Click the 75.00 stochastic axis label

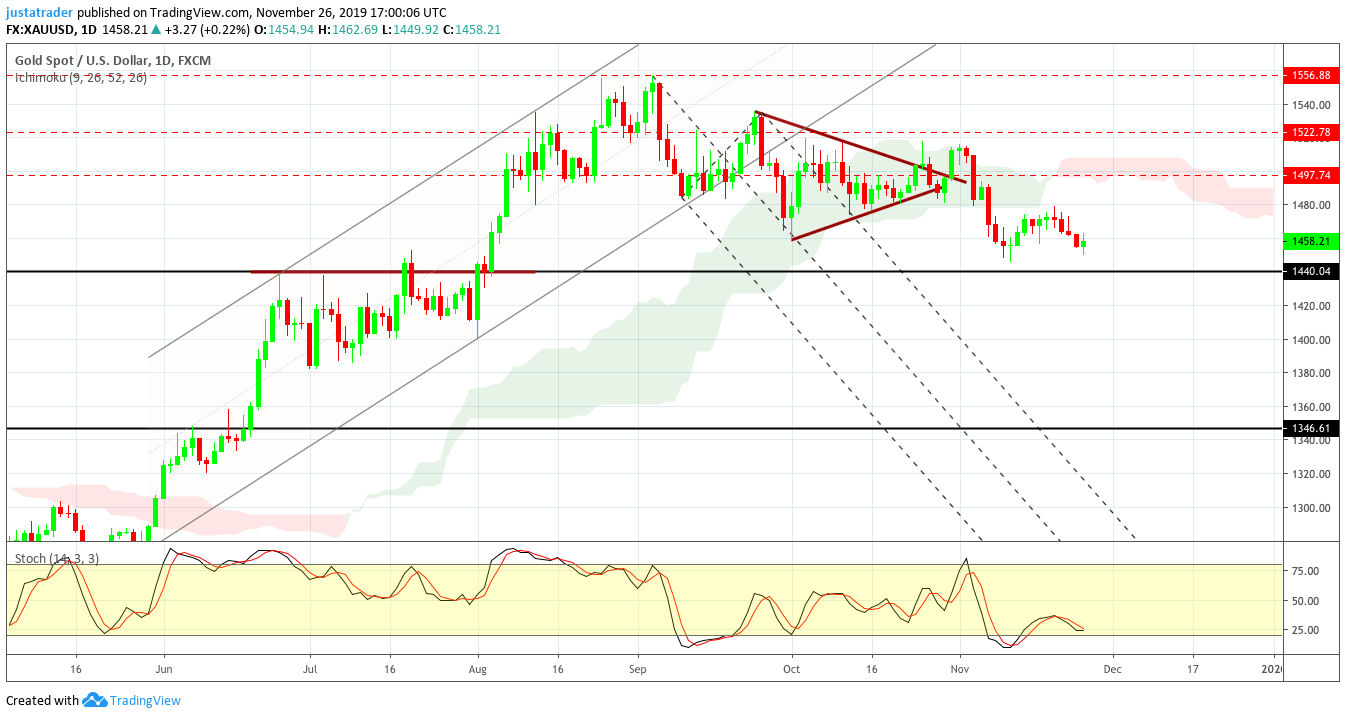tap(1305, 571)
